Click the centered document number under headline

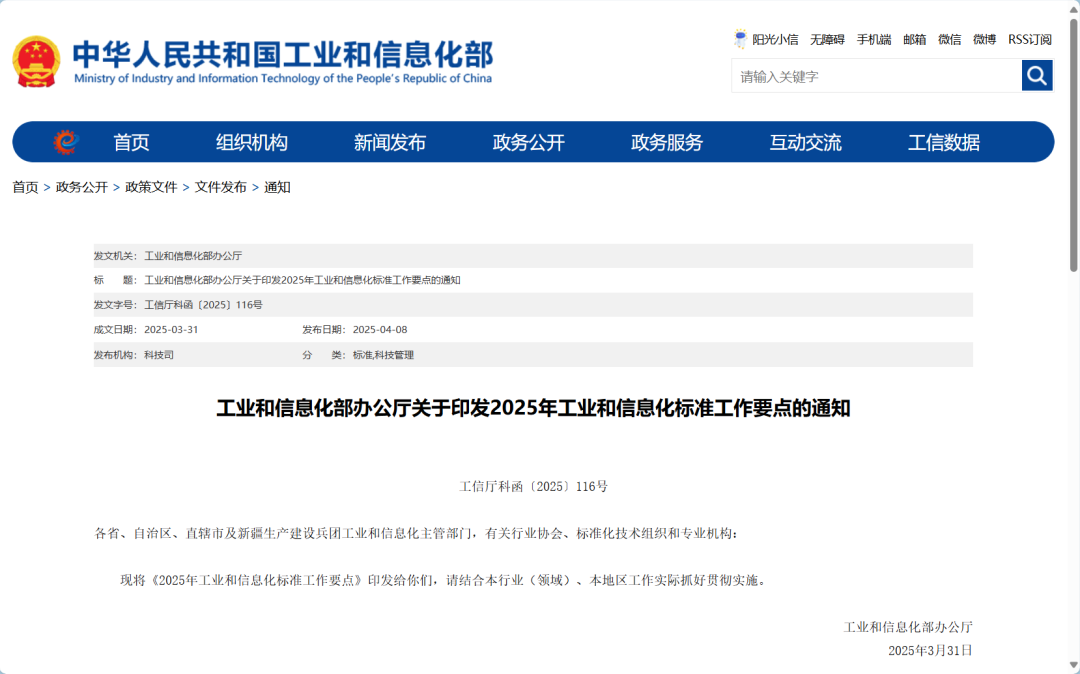point(533,487)
